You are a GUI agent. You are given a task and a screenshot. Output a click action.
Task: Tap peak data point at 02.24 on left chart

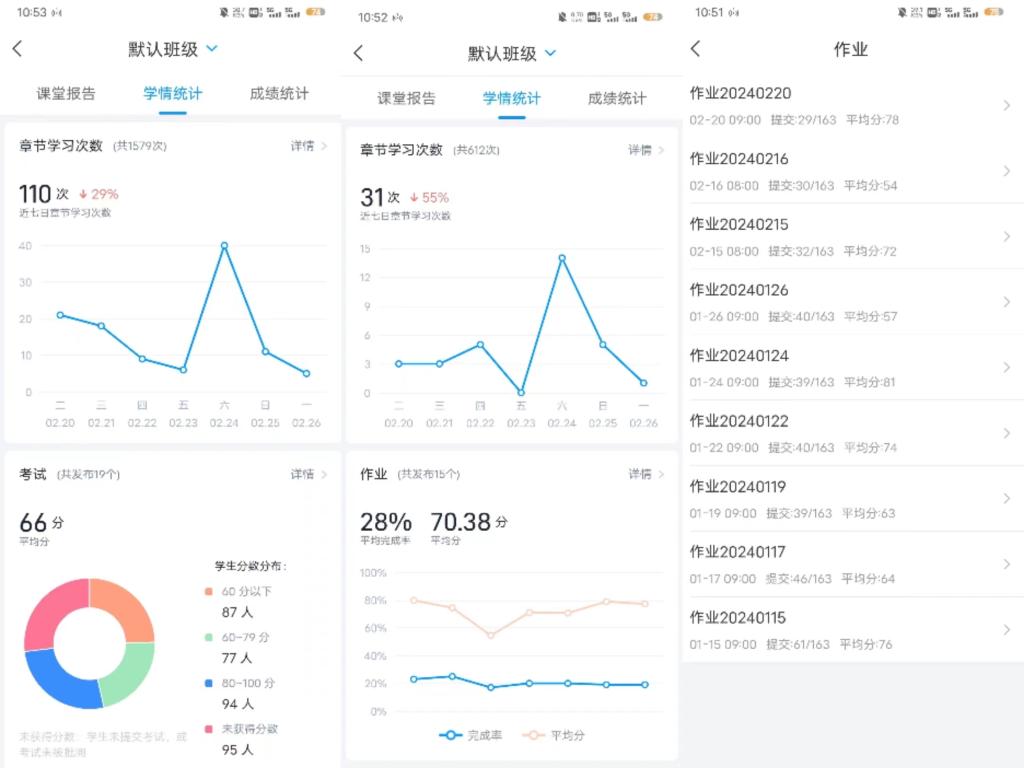224,245
